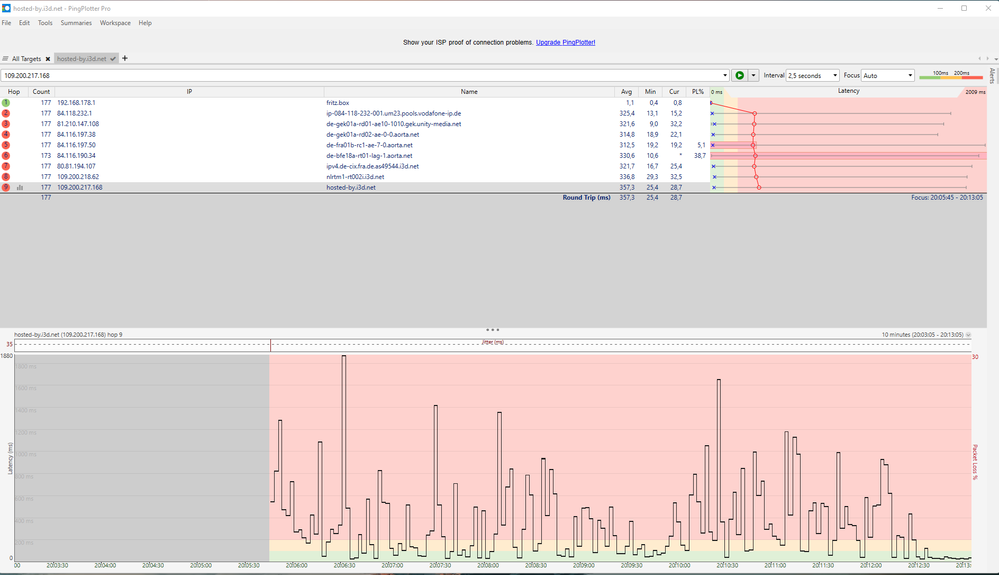Open the Interval 2,5 seconds dropdown
This screenshot has width=999, height=575.
[812, 75]
